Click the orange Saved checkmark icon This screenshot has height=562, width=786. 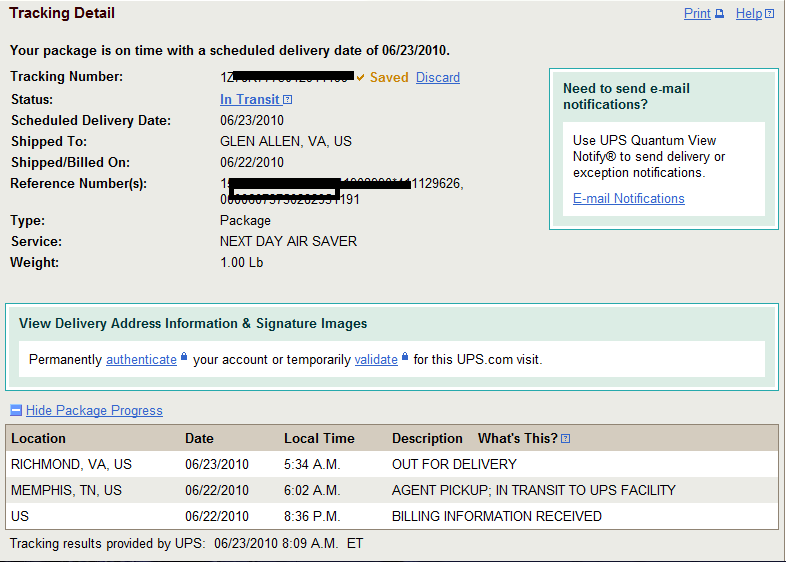pyautogui.click(x=360, y=77)
